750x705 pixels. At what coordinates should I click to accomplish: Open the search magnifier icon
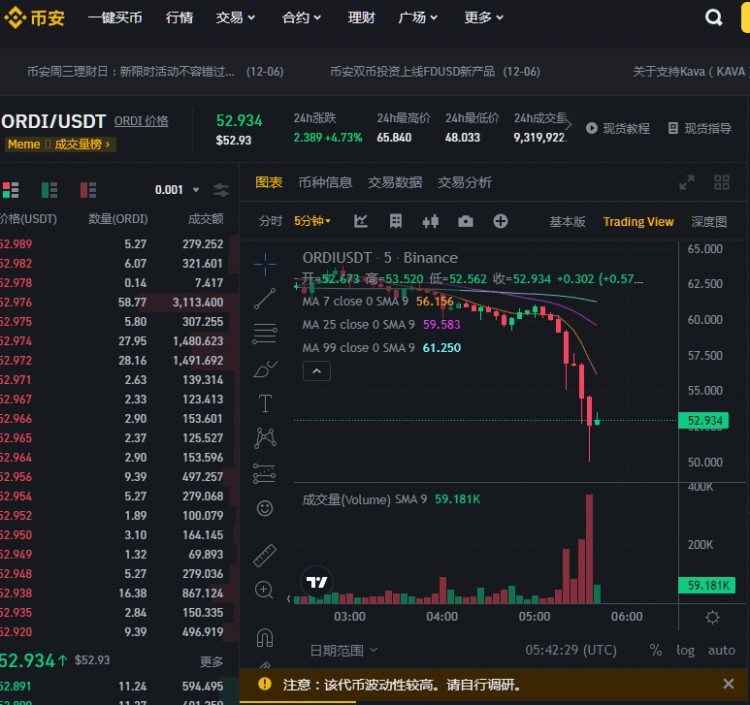pos(713,18)
